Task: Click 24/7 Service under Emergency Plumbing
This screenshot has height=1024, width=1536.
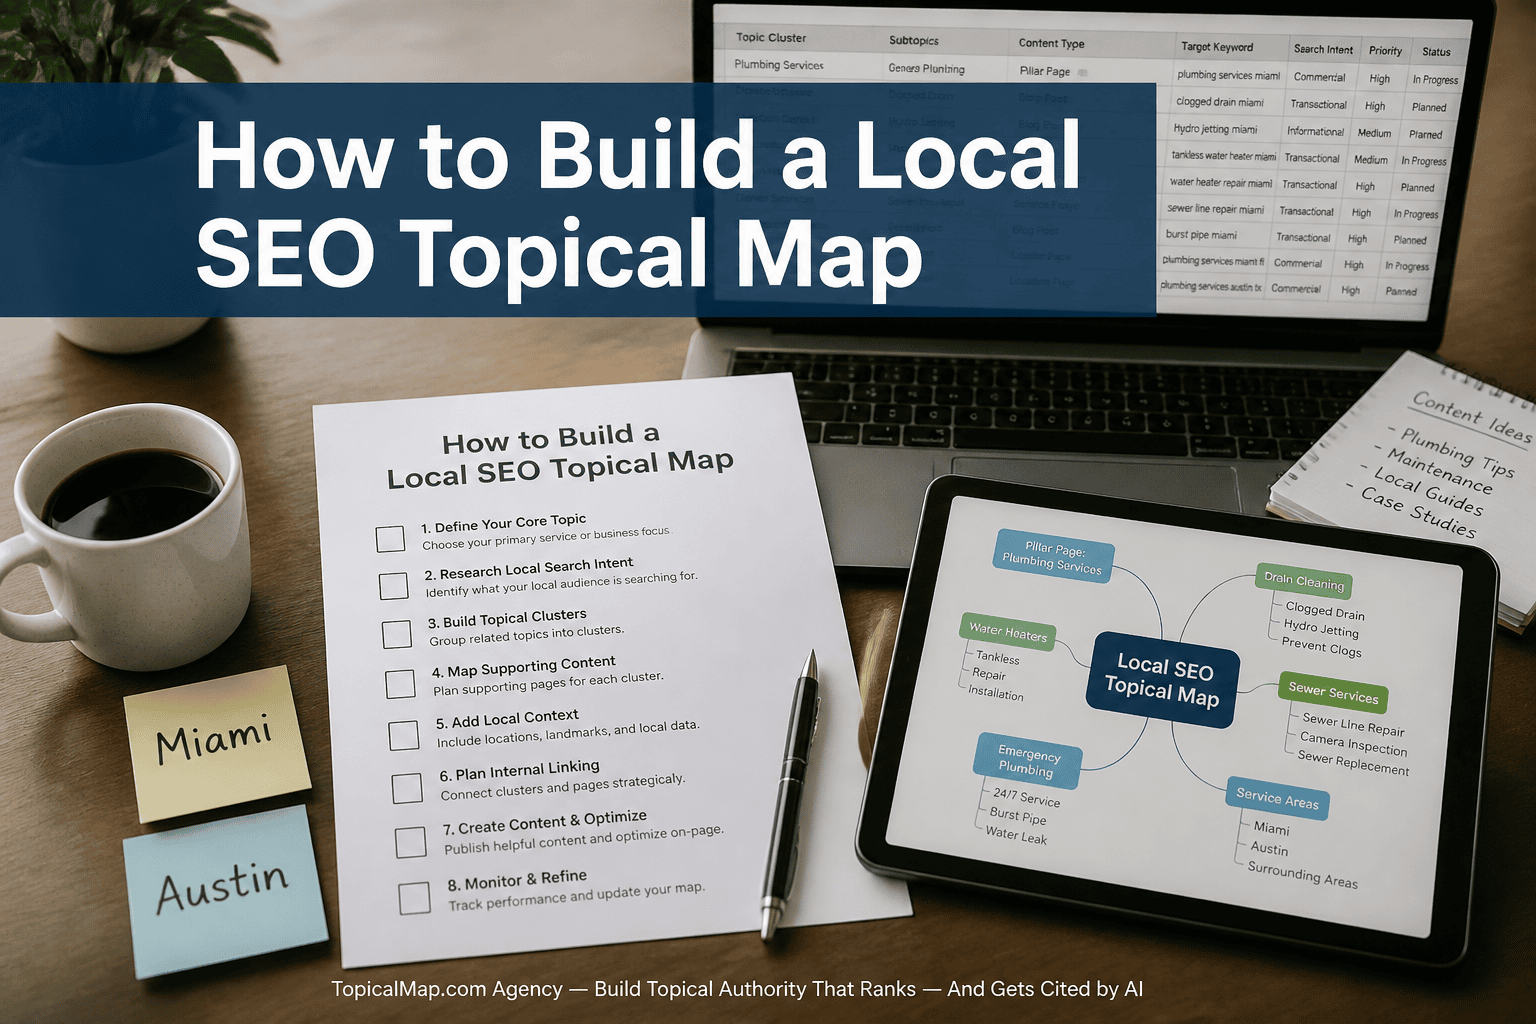Action: (x=1026, y=798)
